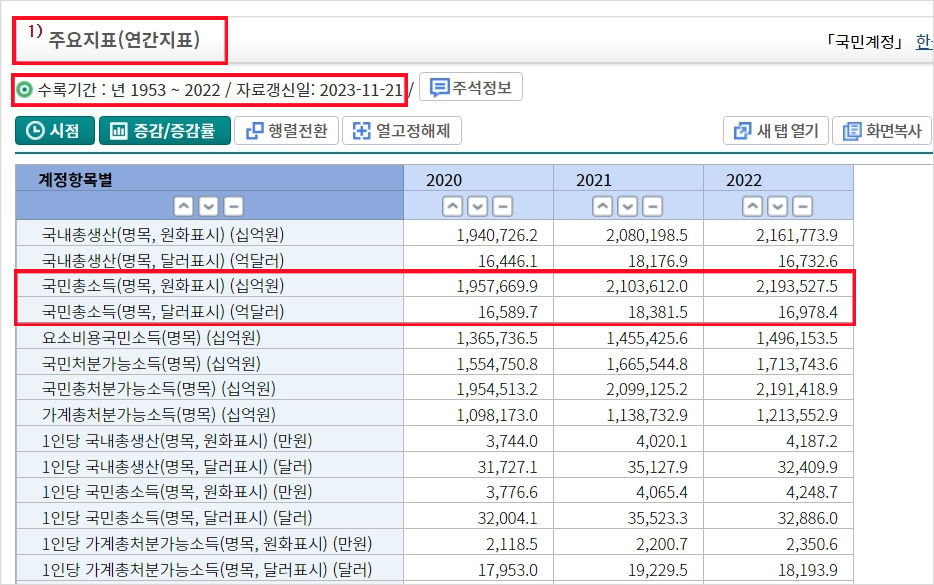The image size is (934, 585).
Task: Sort ascending using 2022 column up arrow
Action: point(753,207)
